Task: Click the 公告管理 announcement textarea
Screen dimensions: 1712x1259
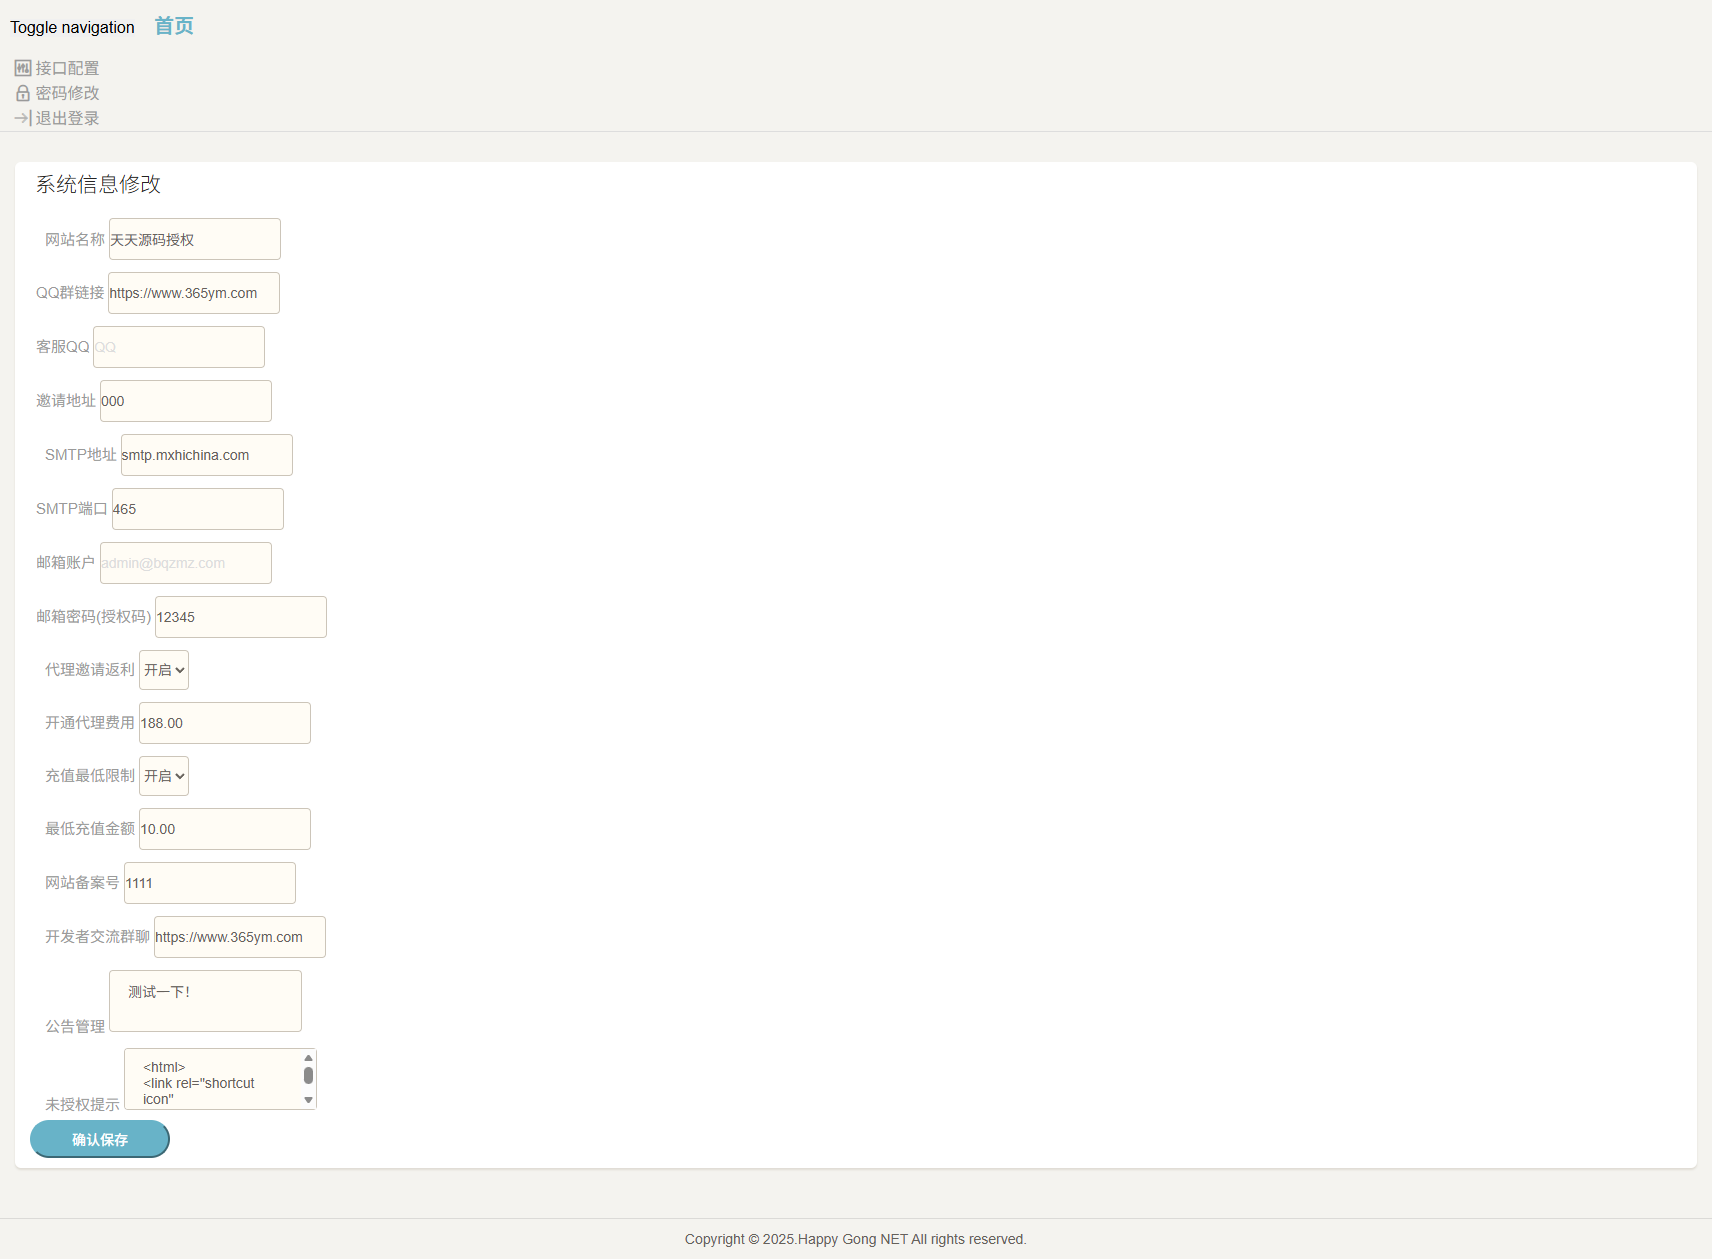Action: click(x=205, y=1001)
